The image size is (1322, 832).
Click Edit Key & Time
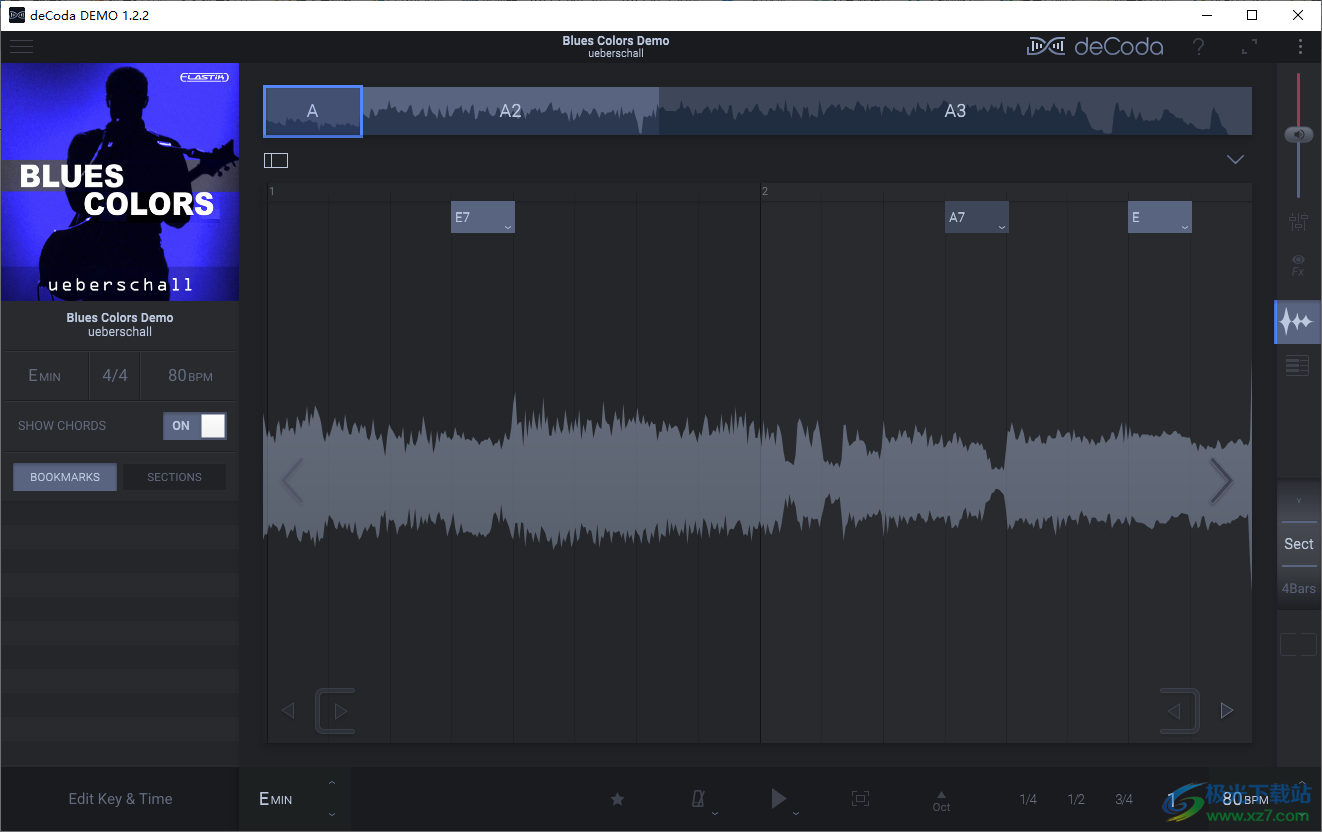120,799
